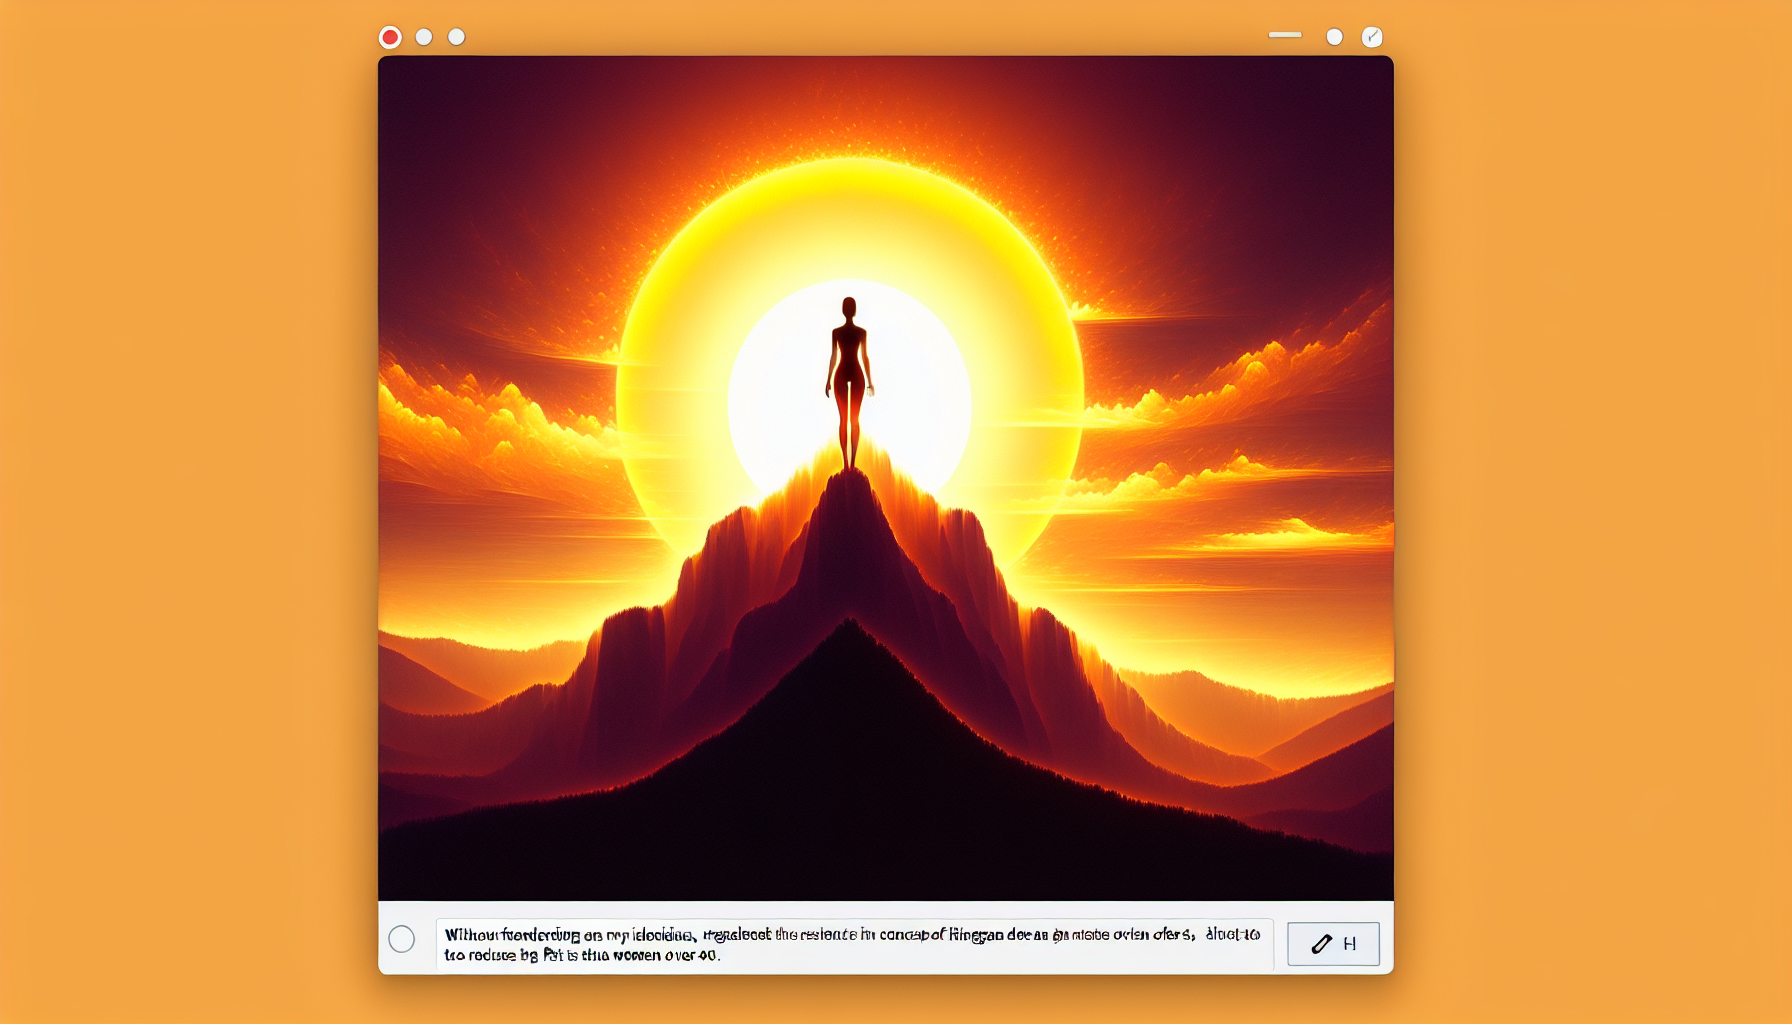Click the horizontal dash icon at top-right
The width and height of the screenshot is (1792, 1024).
click(1285, 35)
